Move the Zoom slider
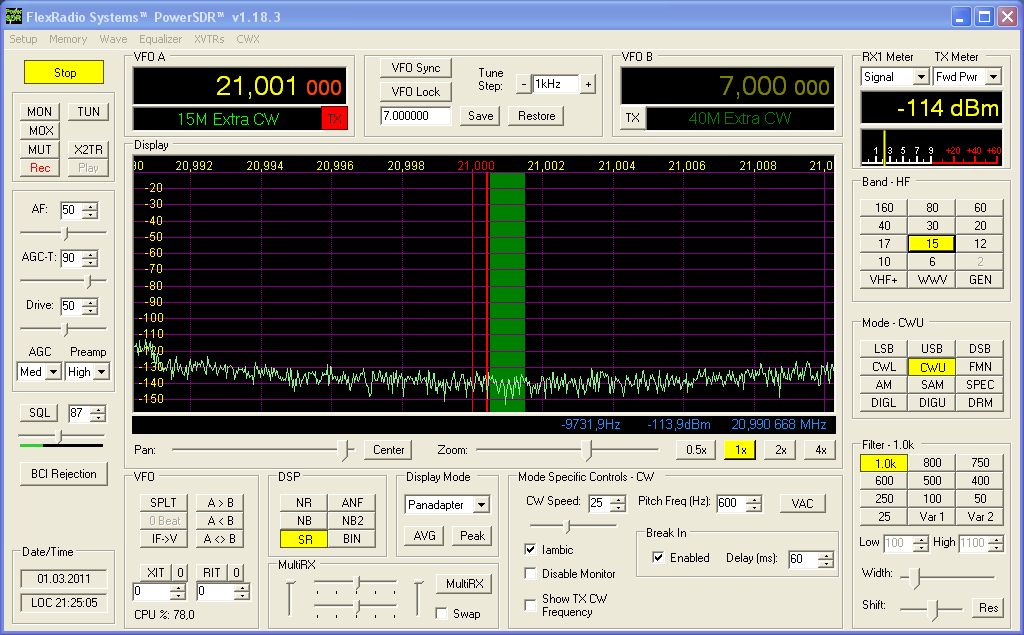1024x635 pixels. 587,450
